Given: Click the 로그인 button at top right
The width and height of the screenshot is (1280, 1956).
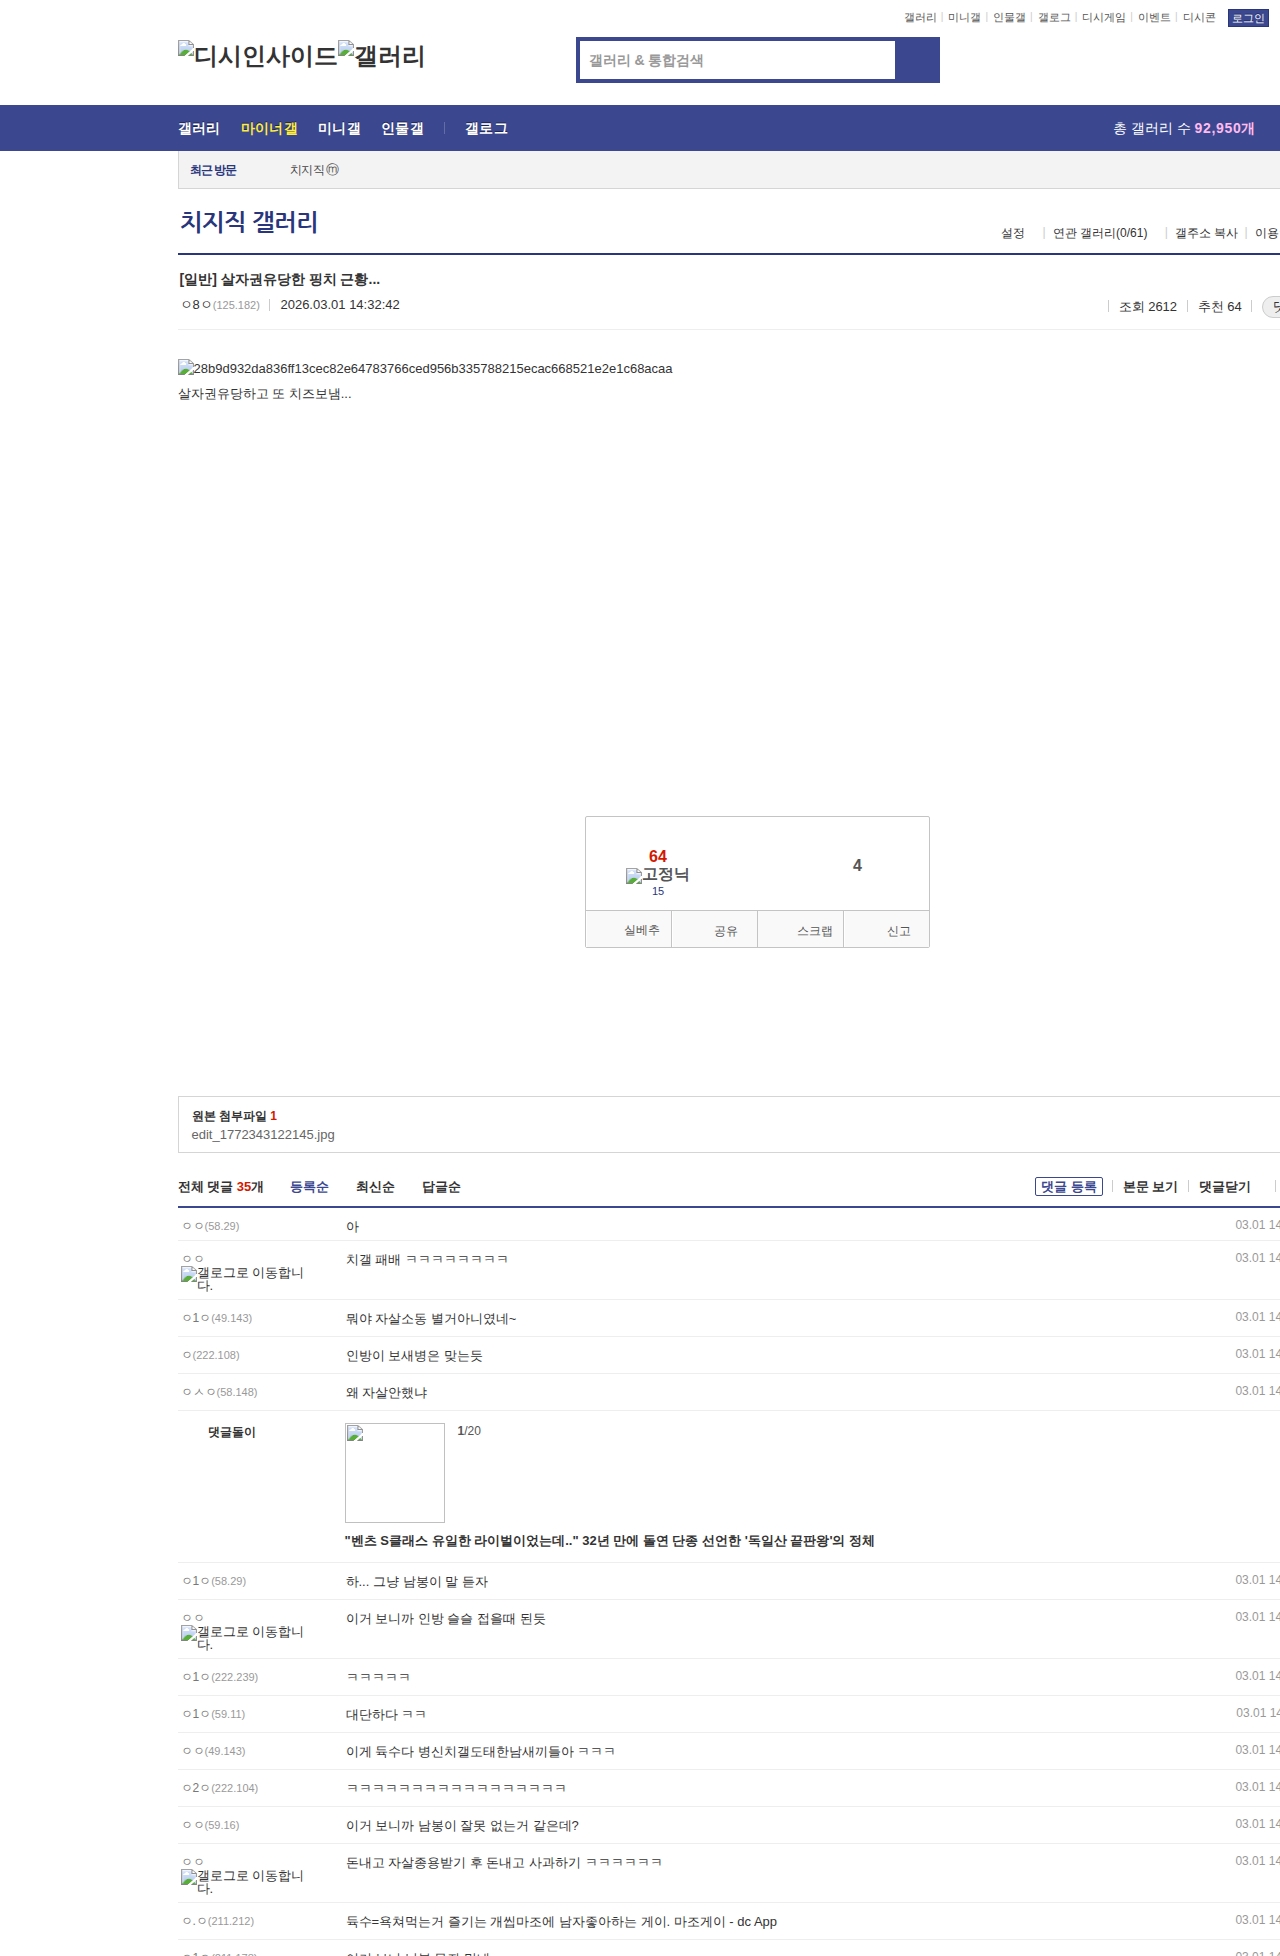Looking at the screenshot, I should 1247,18.
